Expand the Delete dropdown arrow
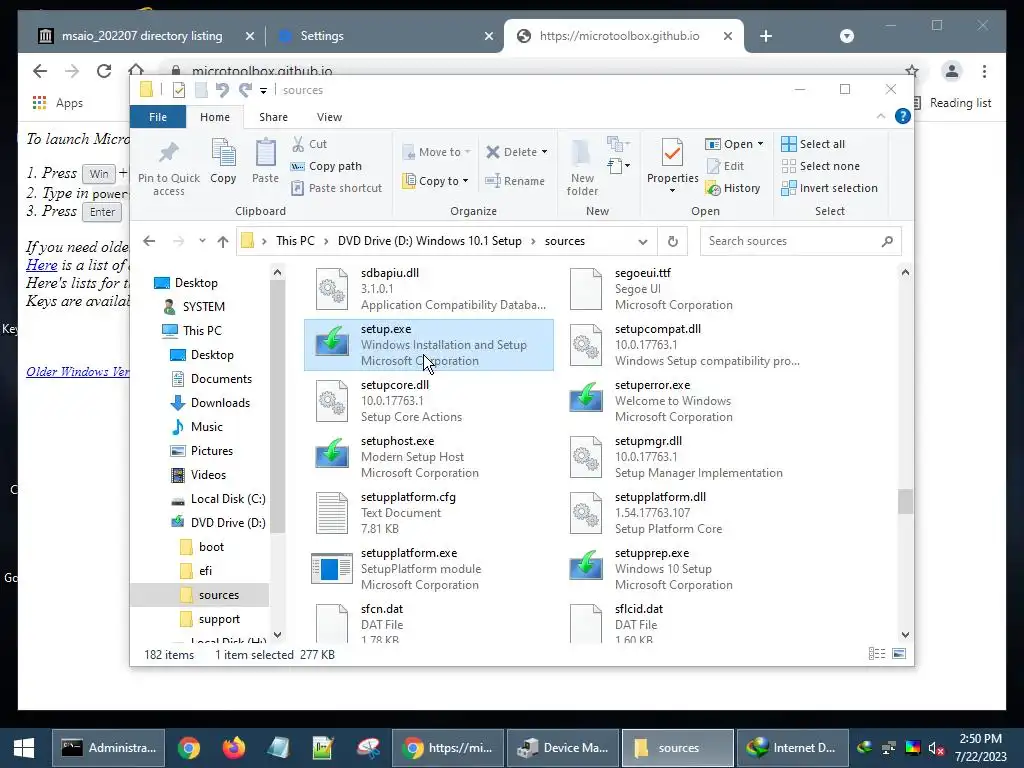 point(544,152)
